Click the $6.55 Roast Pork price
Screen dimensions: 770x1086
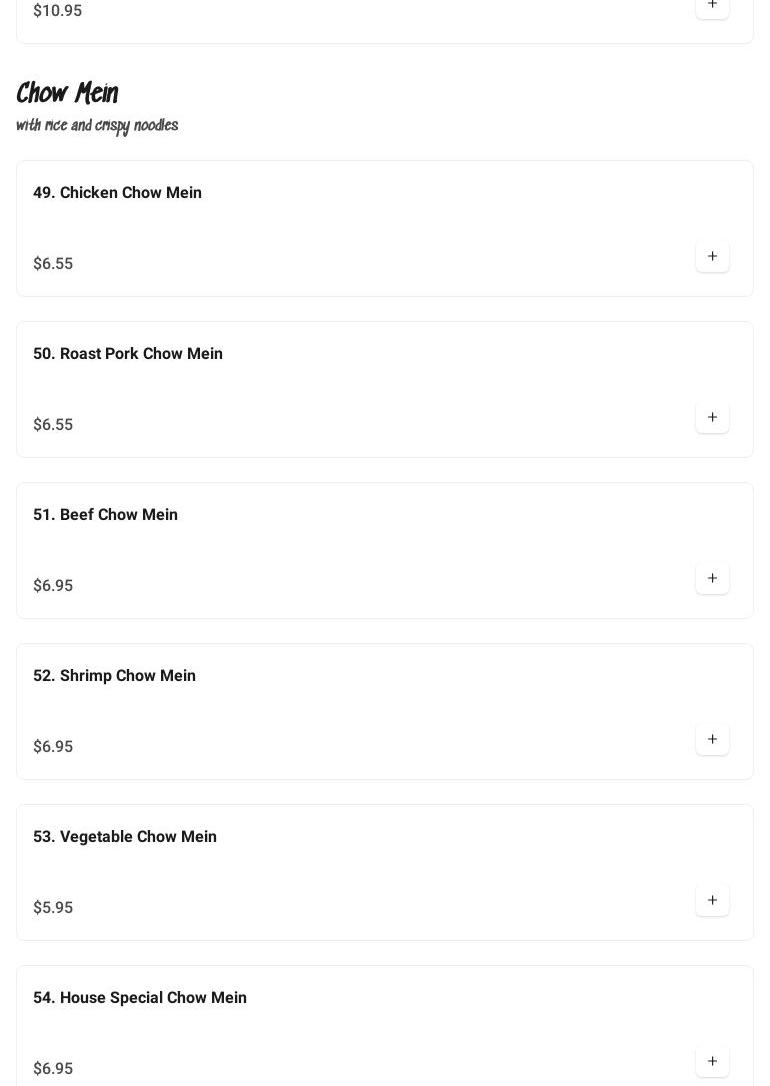click(x=53, y=425)
